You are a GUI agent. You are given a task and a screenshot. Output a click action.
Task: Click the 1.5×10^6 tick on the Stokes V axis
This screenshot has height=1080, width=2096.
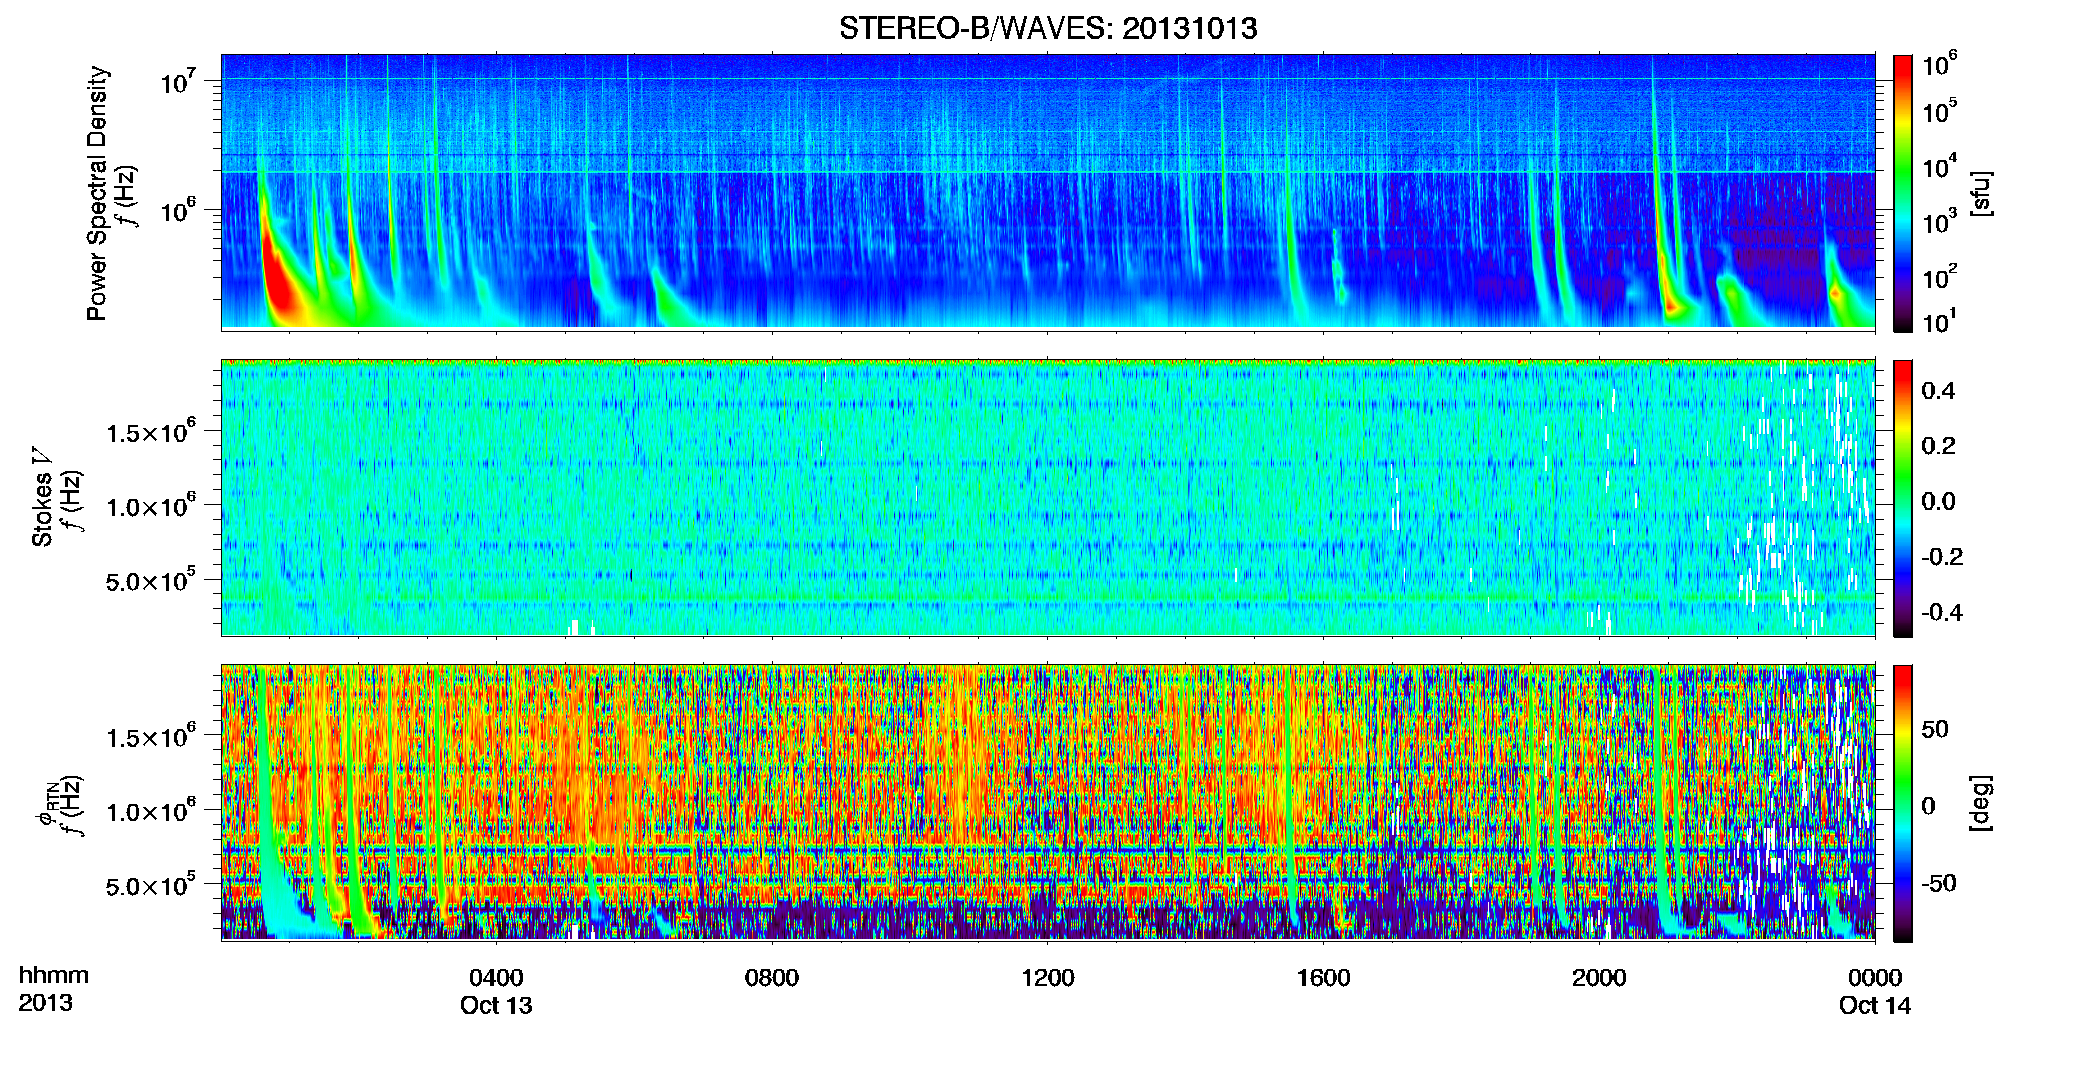click(x=150, y=431)
